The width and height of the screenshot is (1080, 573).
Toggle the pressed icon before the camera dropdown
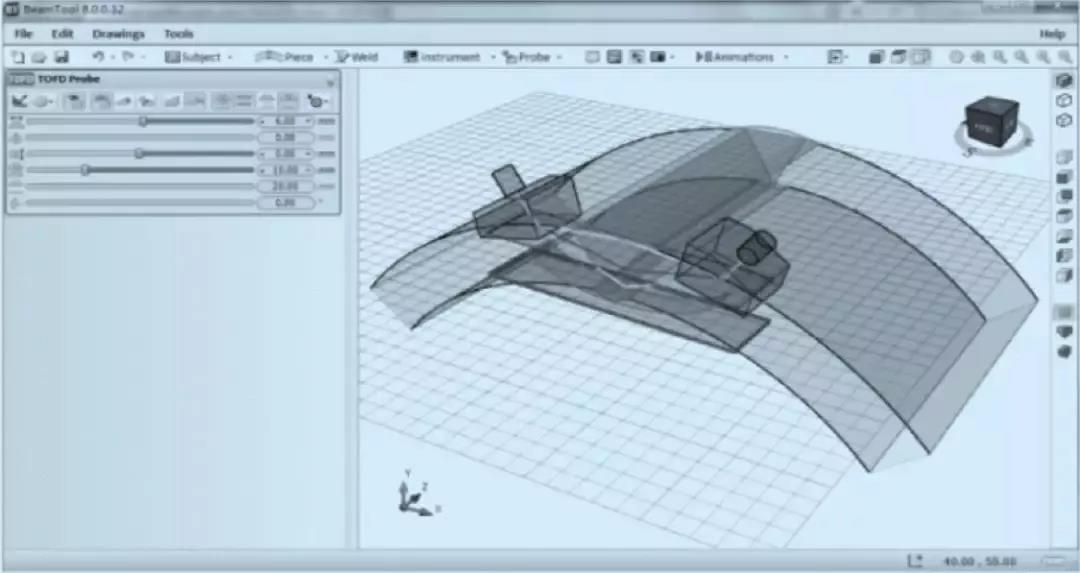pyautogui.click(x=636, y=57)
